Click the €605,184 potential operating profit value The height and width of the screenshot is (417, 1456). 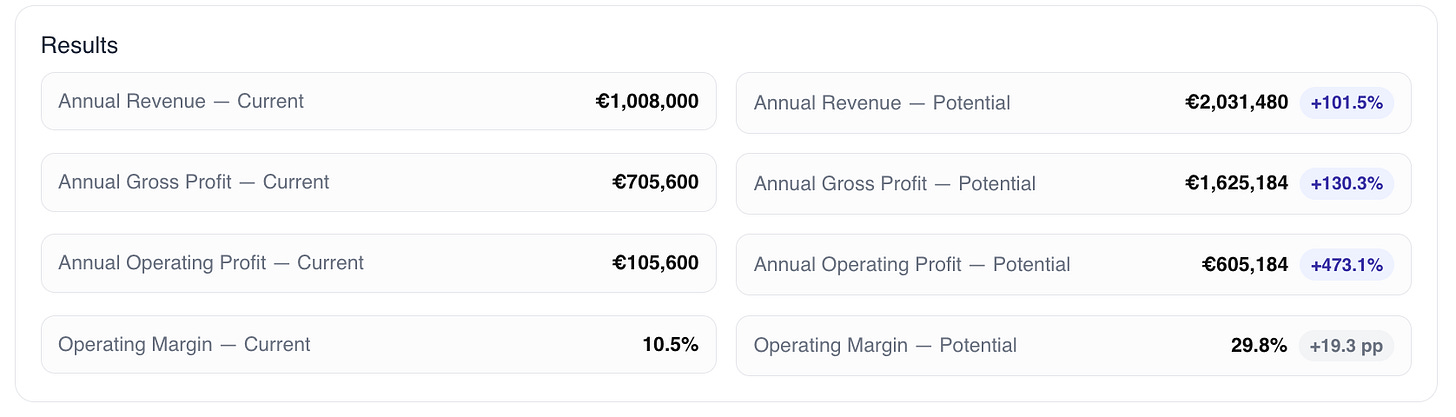[x=1244, y=265]
